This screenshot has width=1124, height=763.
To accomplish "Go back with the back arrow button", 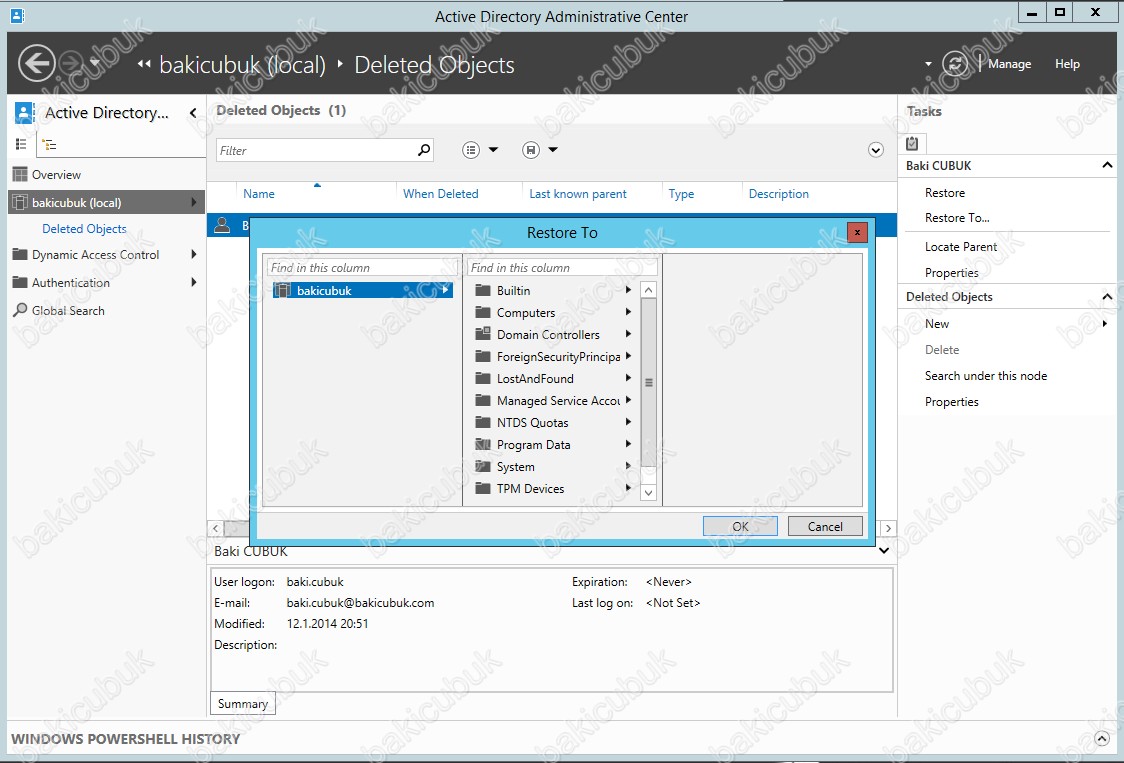I will coord(37,64).
